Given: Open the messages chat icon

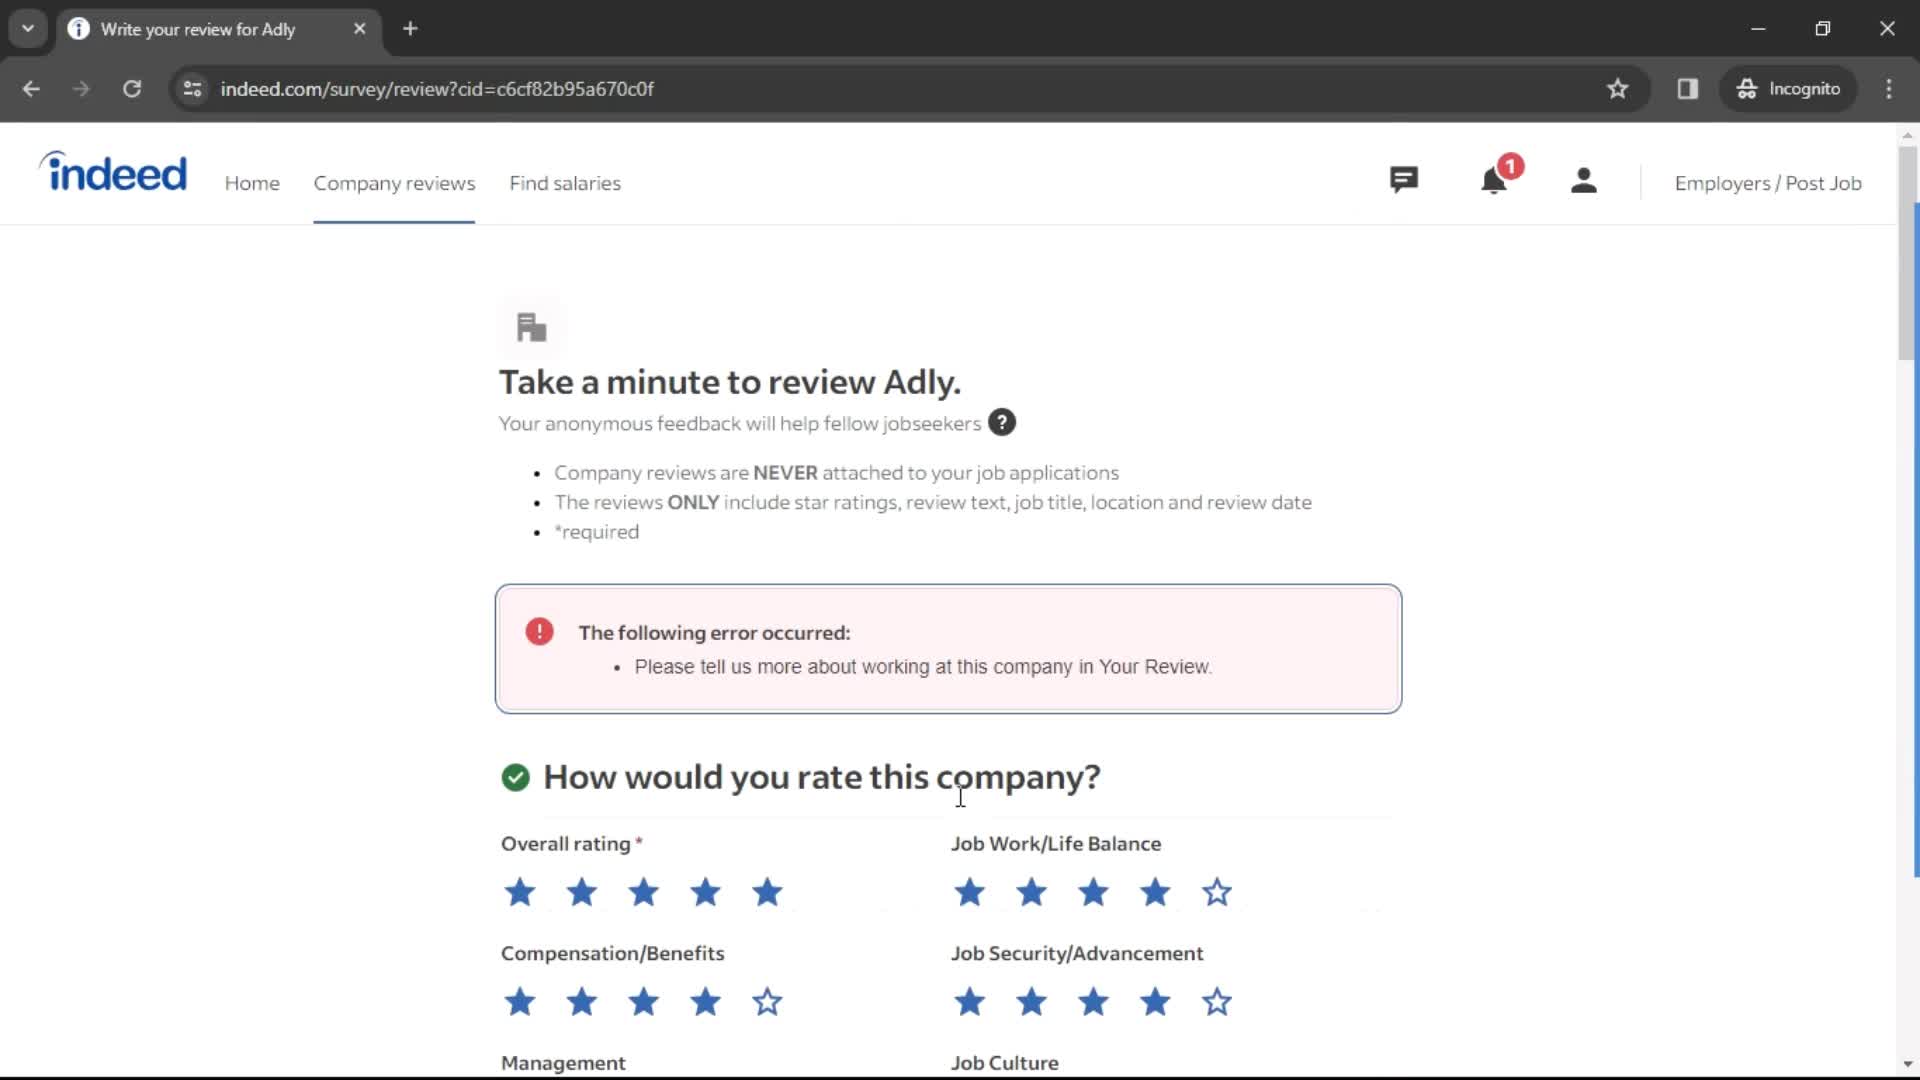Looking at the screenshot, I should pos(1404,180).
